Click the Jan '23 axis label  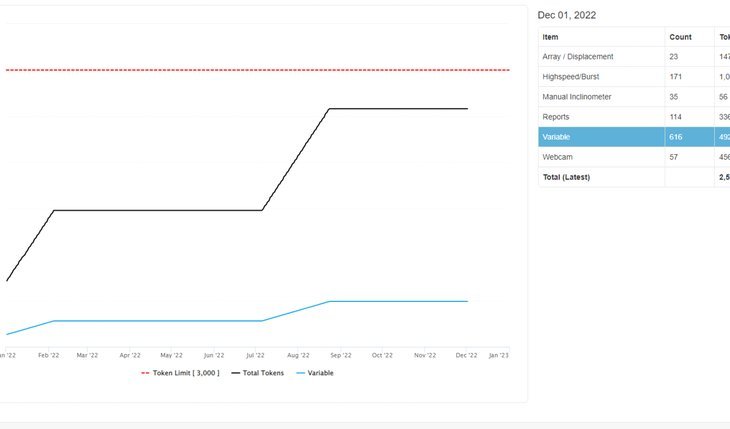499,355
